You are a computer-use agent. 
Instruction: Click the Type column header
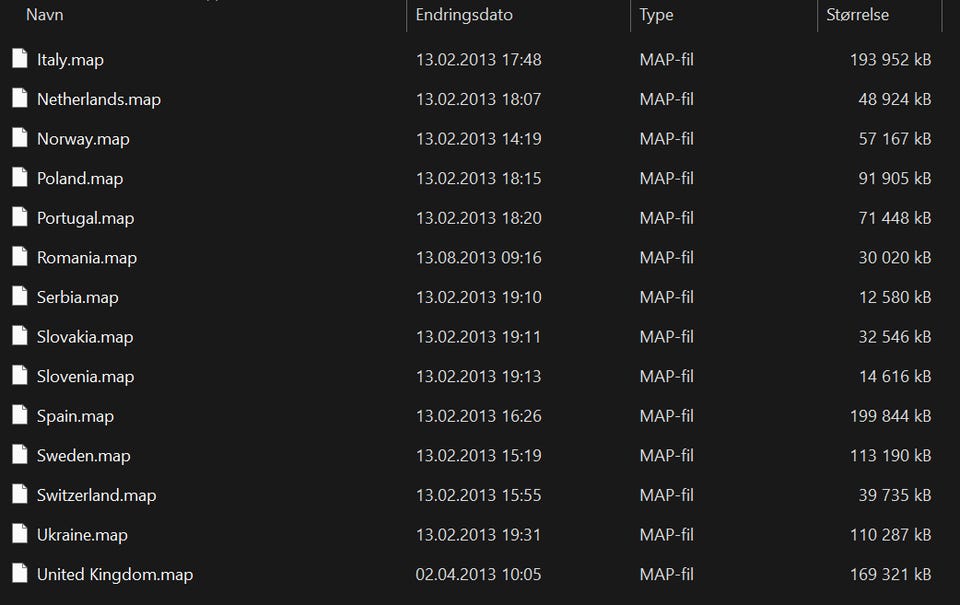tap(656, 15)
